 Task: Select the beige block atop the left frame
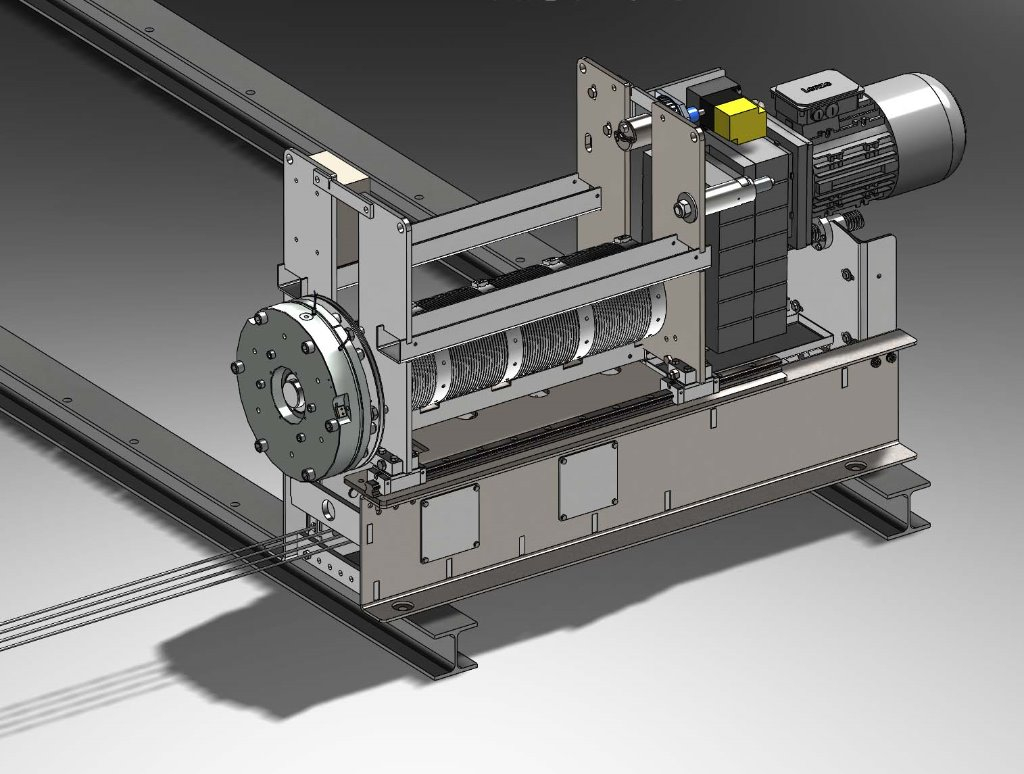[340, 168]
